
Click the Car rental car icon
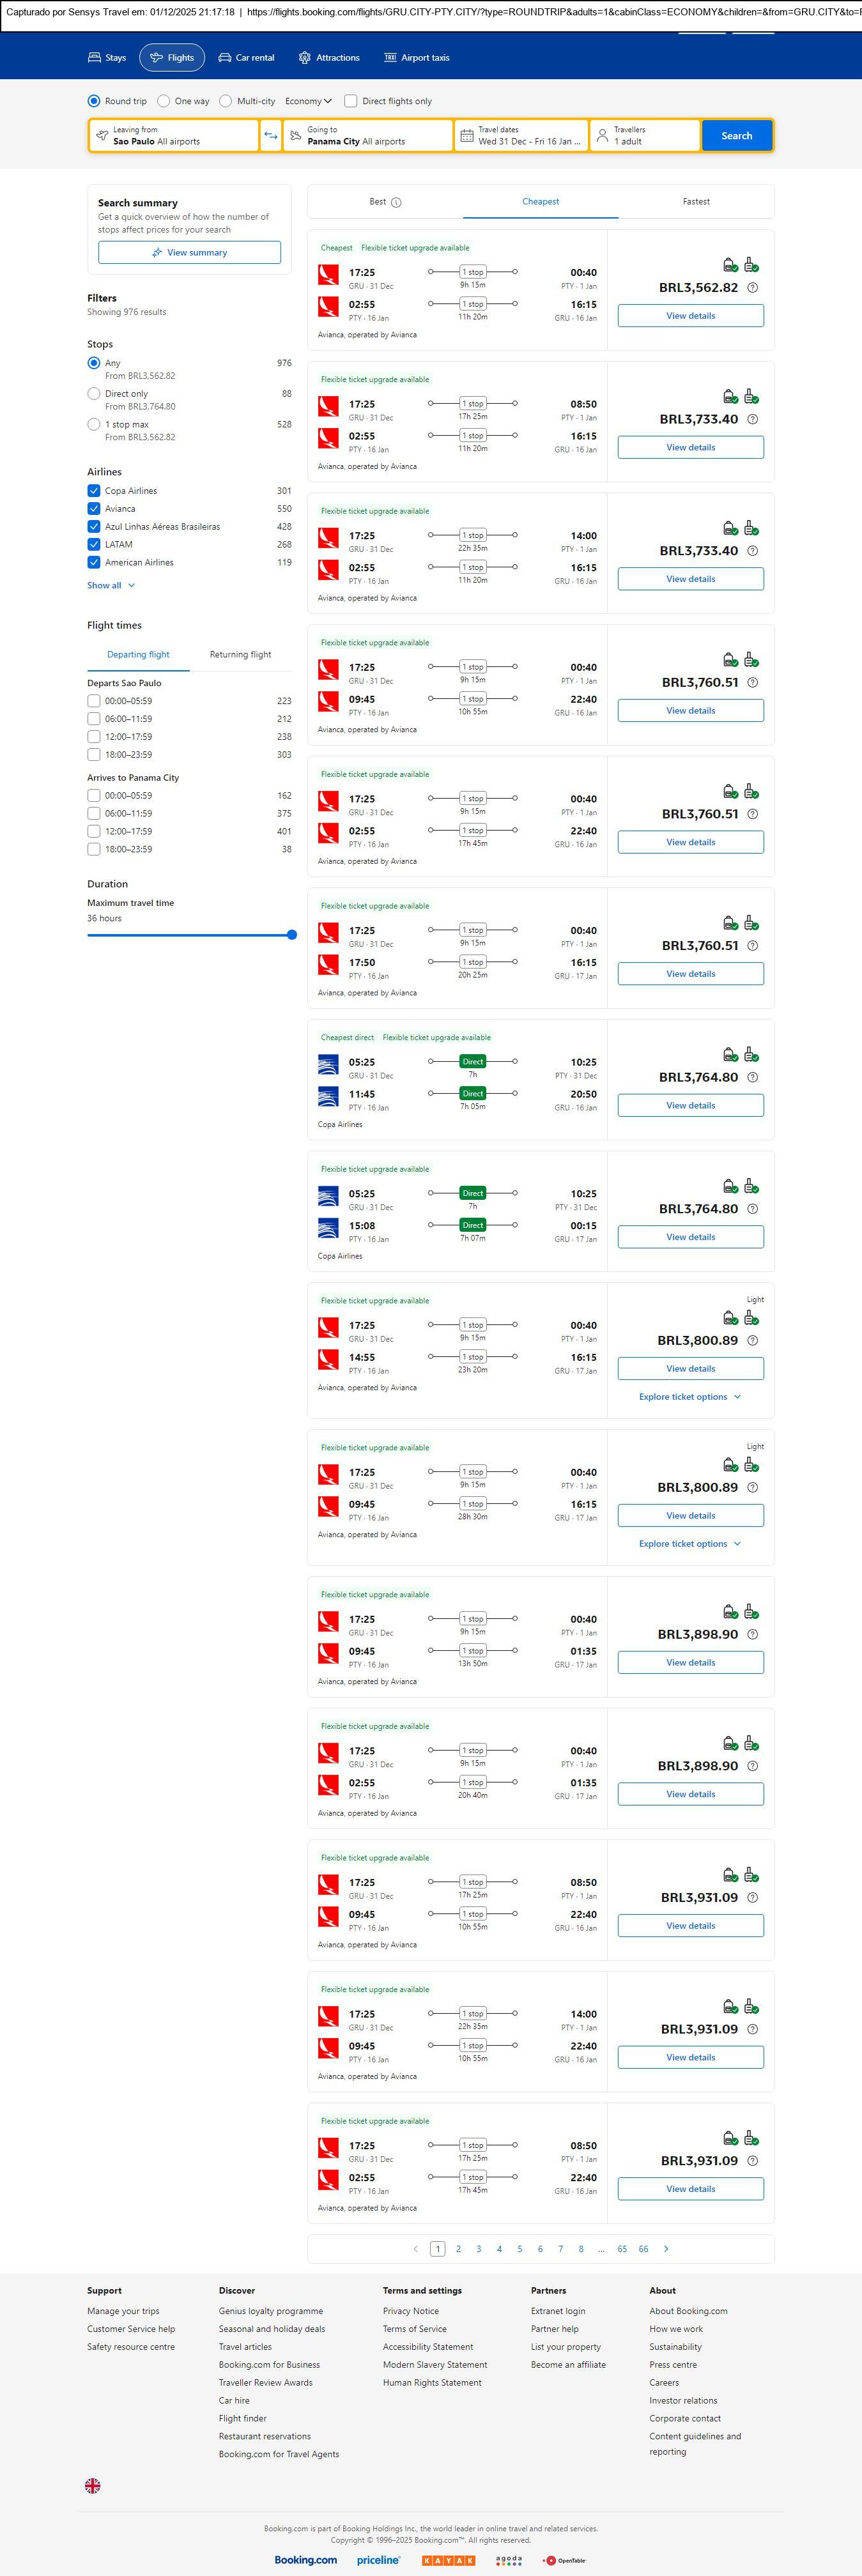[225, 58]
